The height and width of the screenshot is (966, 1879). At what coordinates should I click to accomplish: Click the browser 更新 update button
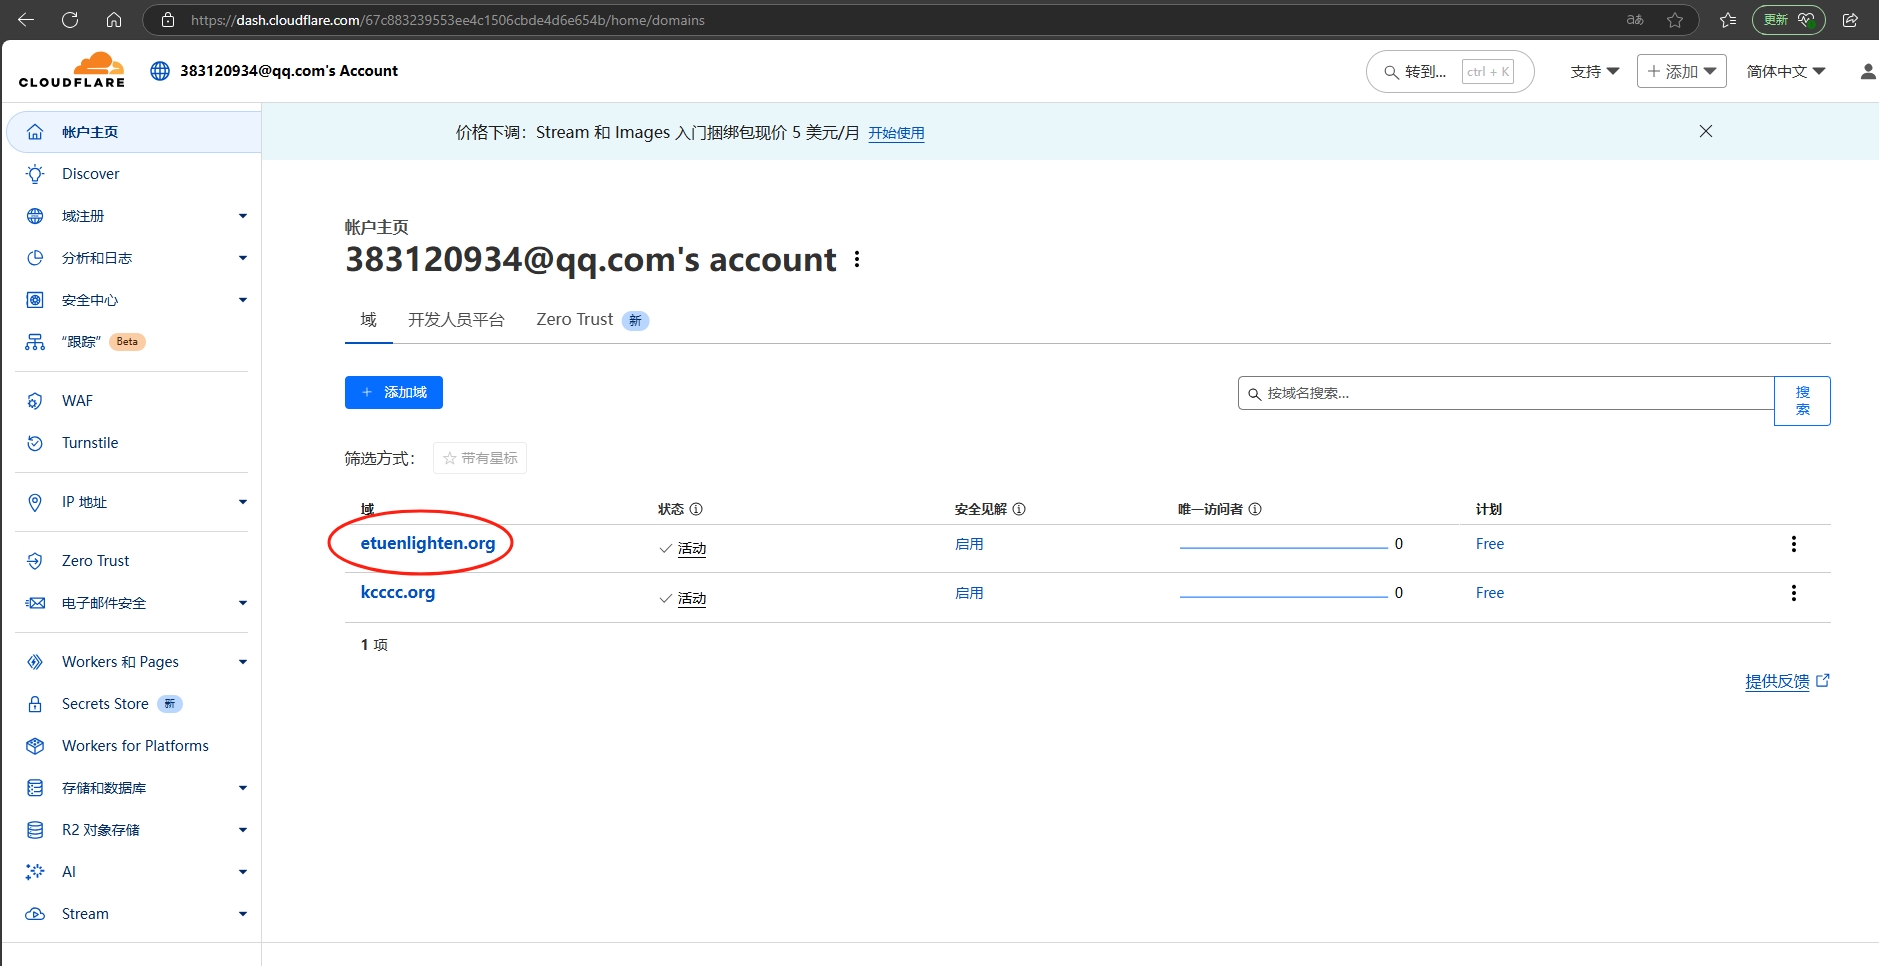click(x=1789, y=19)
